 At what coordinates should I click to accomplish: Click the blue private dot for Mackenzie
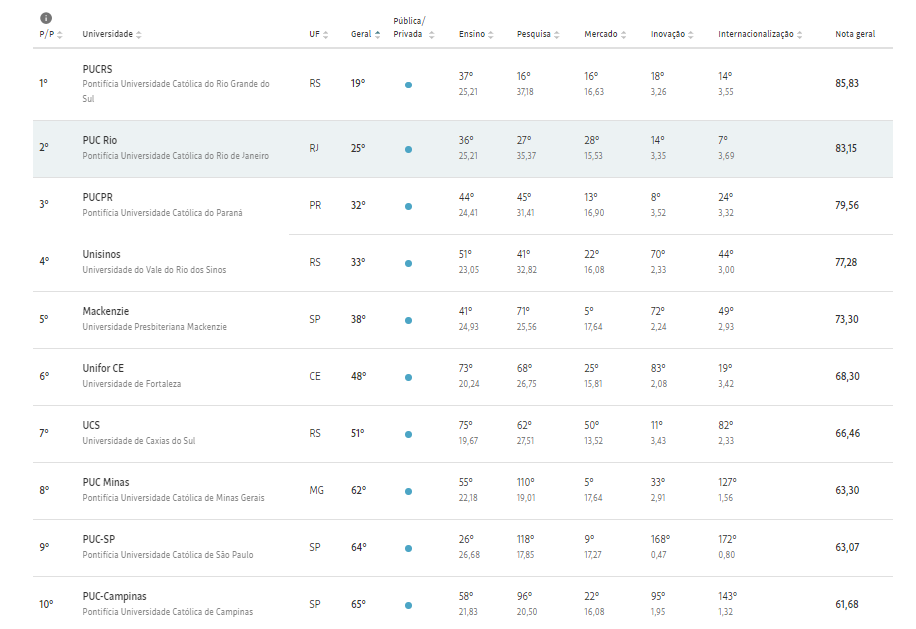click(x=408, y=321)
